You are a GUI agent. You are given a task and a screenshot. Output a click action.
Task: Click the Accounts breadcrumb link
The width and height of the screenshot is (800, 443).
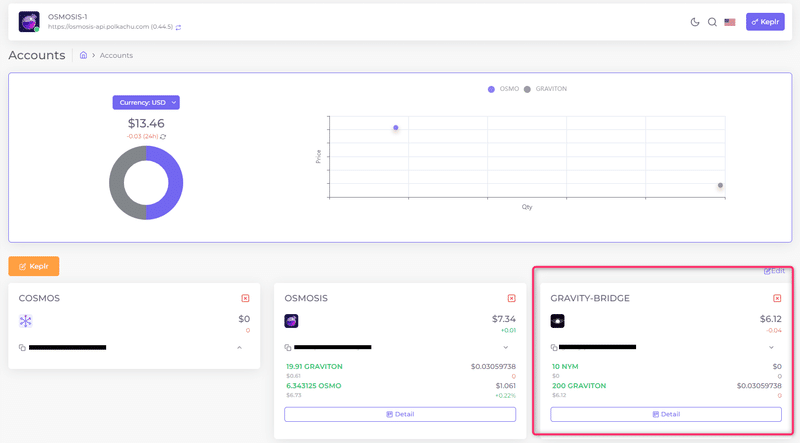(116, 55)
